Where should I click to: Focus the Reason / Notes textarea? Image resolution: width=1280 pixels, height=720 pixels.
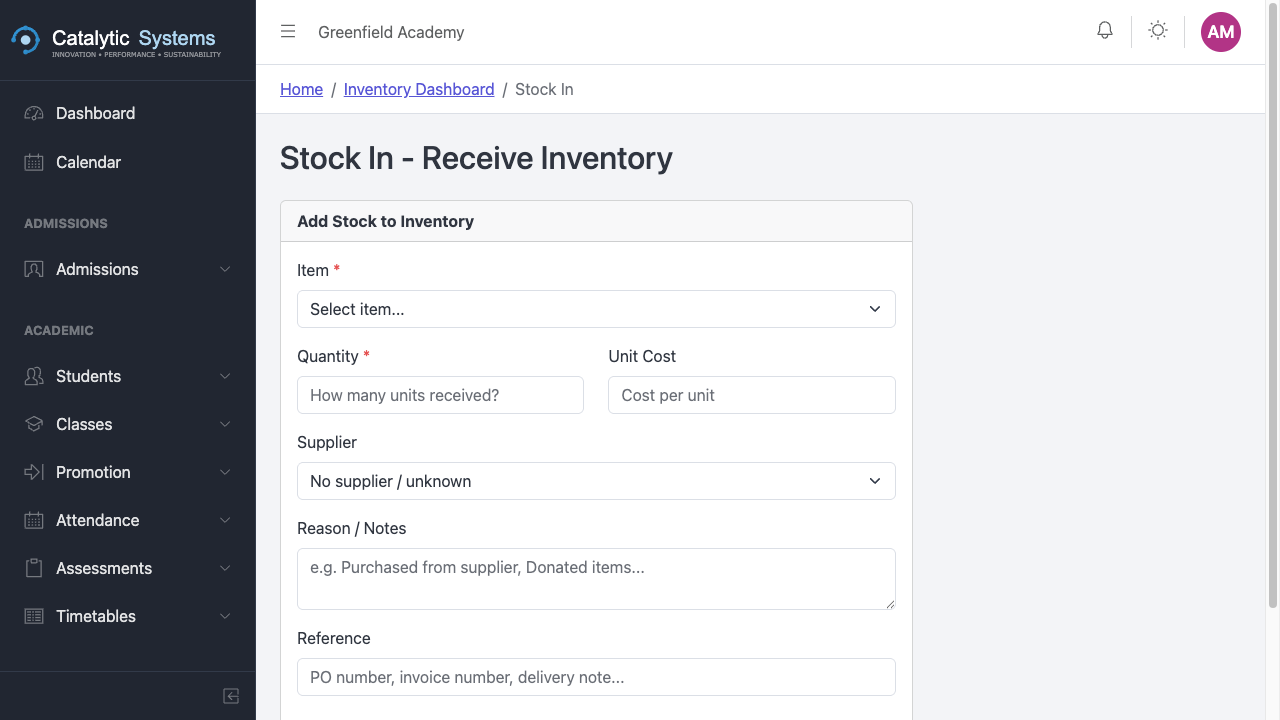pyautogui.click(x=596, y=579)
